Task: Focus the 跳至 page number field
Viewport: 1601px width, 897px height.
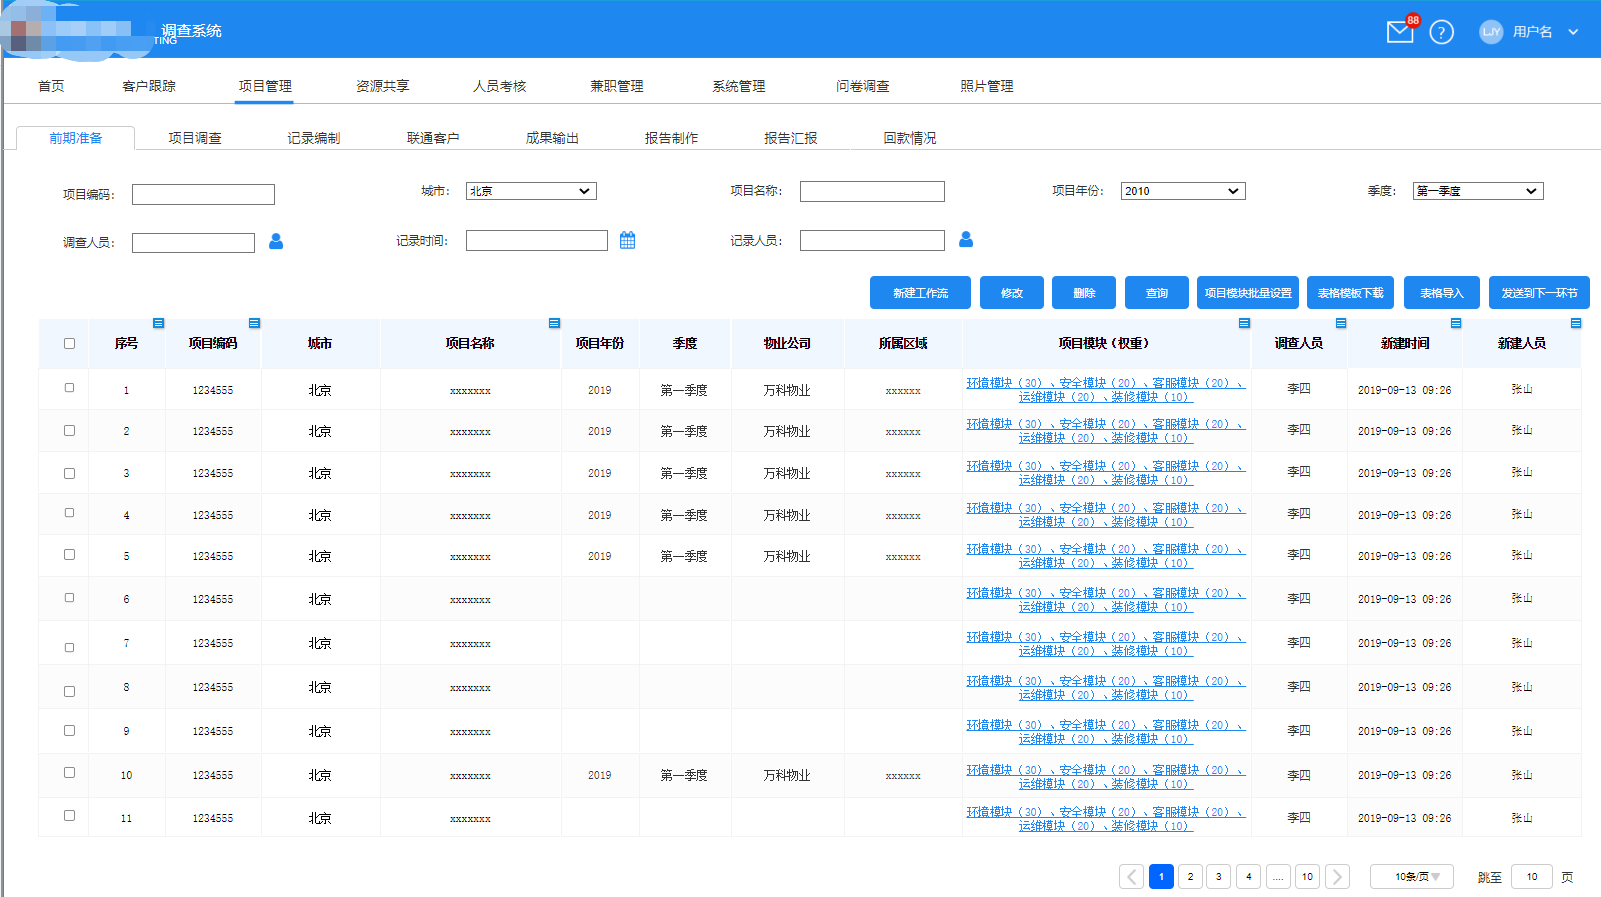Action: [1532, 877]
